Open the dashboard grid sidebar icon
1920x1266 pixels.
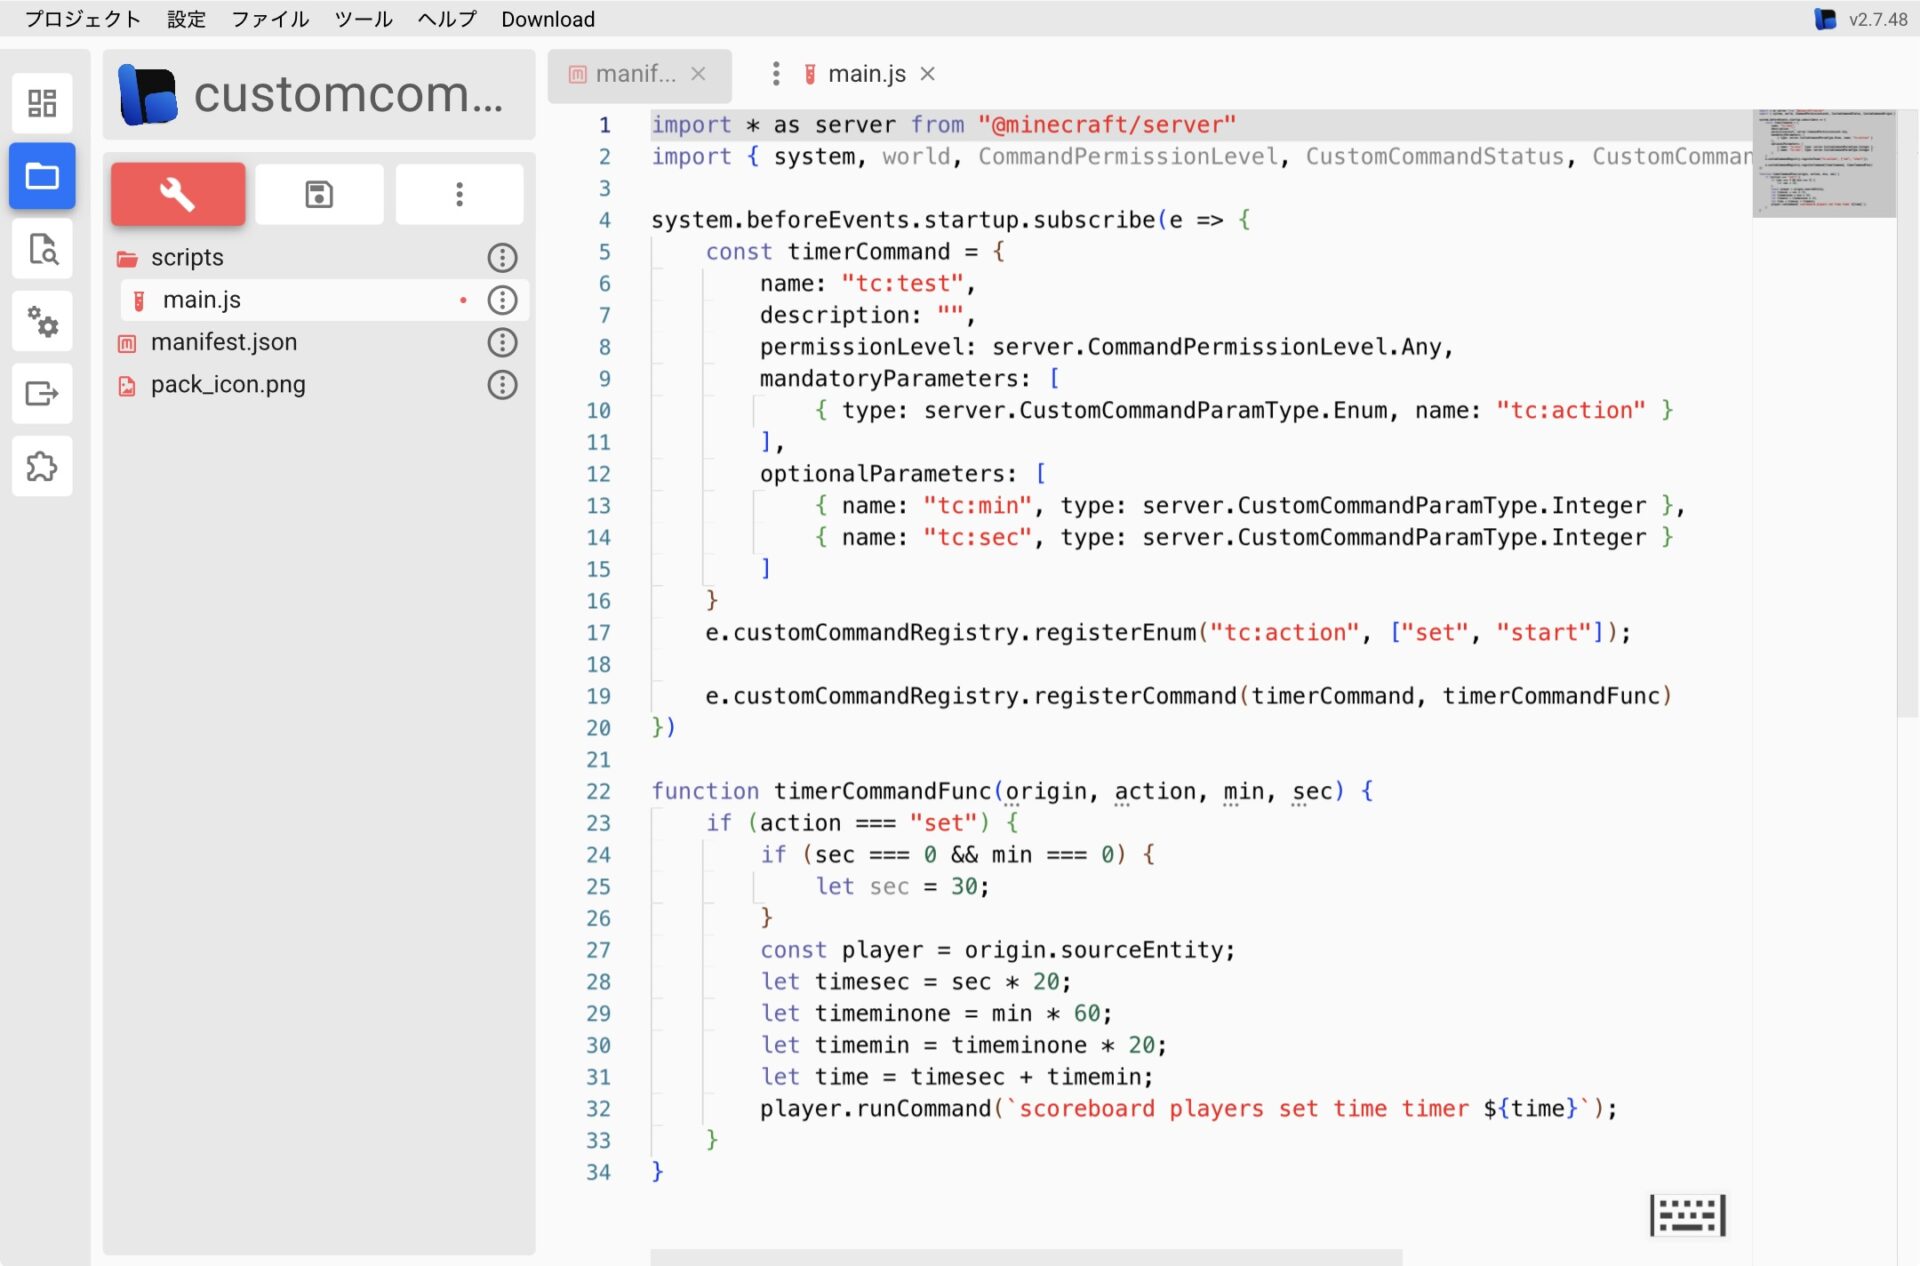42,103
